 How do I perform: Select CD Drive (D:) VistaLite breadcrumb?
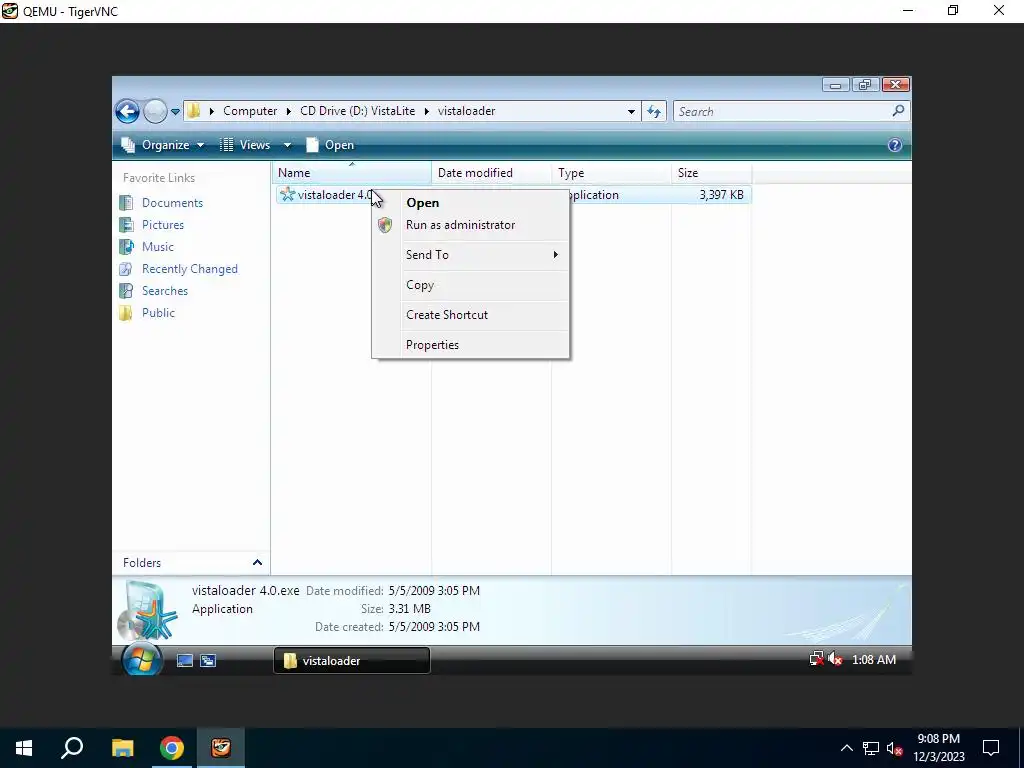357,111
